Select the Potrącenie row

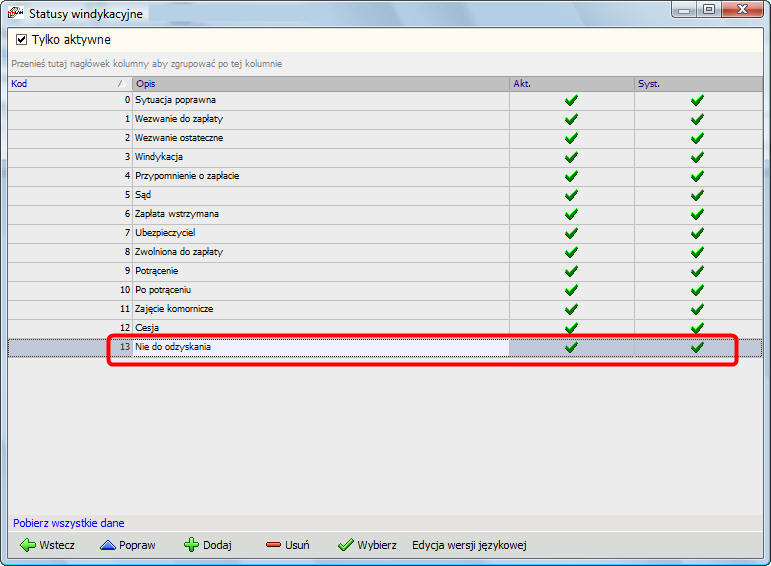pyautogui.click(x=385, y=271)
